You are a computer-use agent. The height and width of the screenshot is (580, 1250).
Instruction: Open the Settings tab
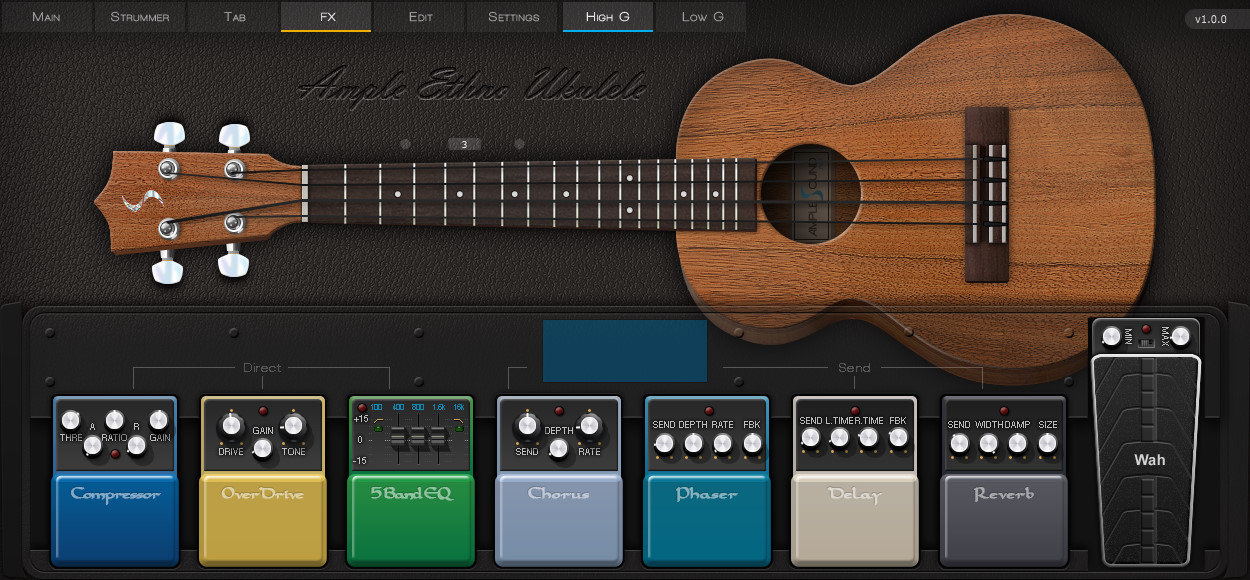pyautogui.click(x=514, y=17)
